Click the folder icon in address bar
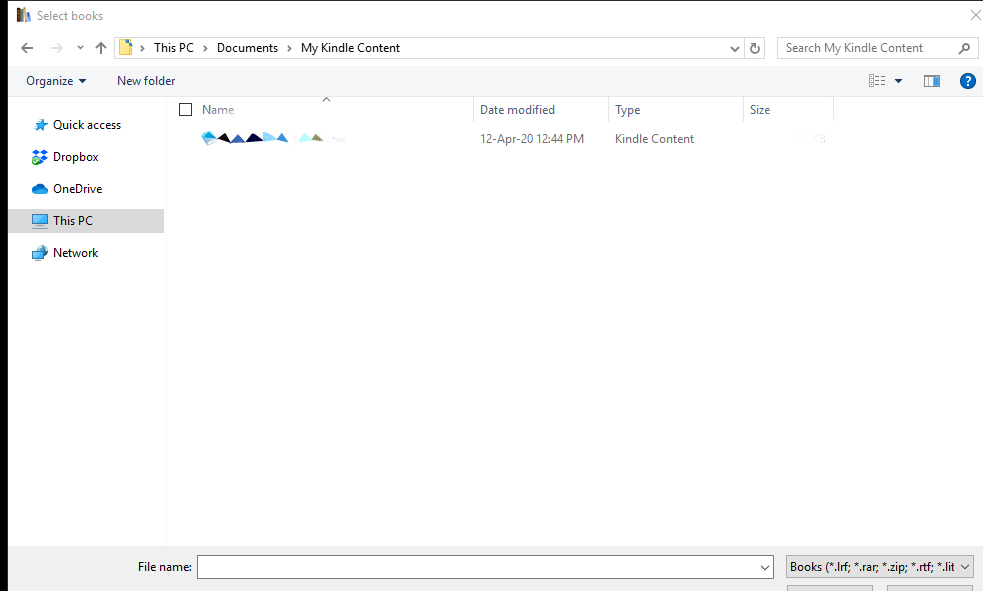 (126, 48)
